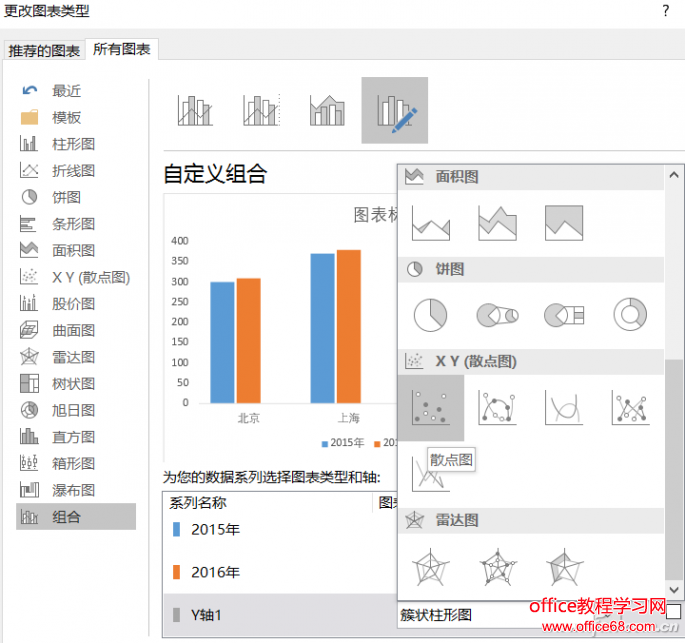Select the 2015年 series row
Viewport: 685px width, 643px height.
click(280, 529)
